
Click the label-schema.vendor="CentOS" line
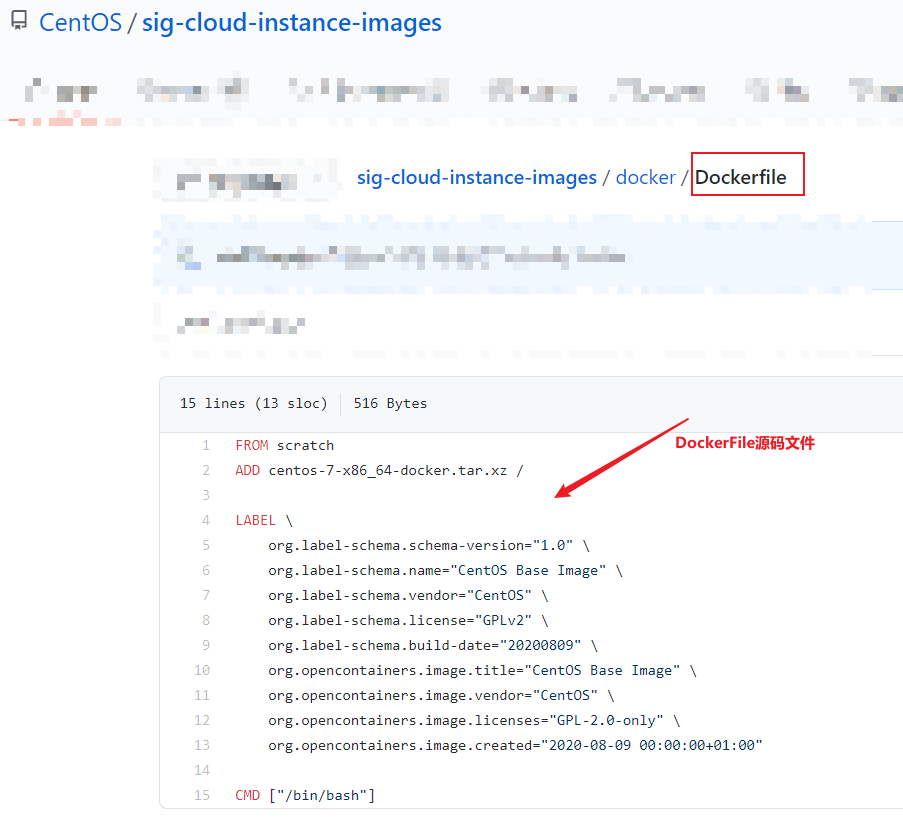coord(408,596)
